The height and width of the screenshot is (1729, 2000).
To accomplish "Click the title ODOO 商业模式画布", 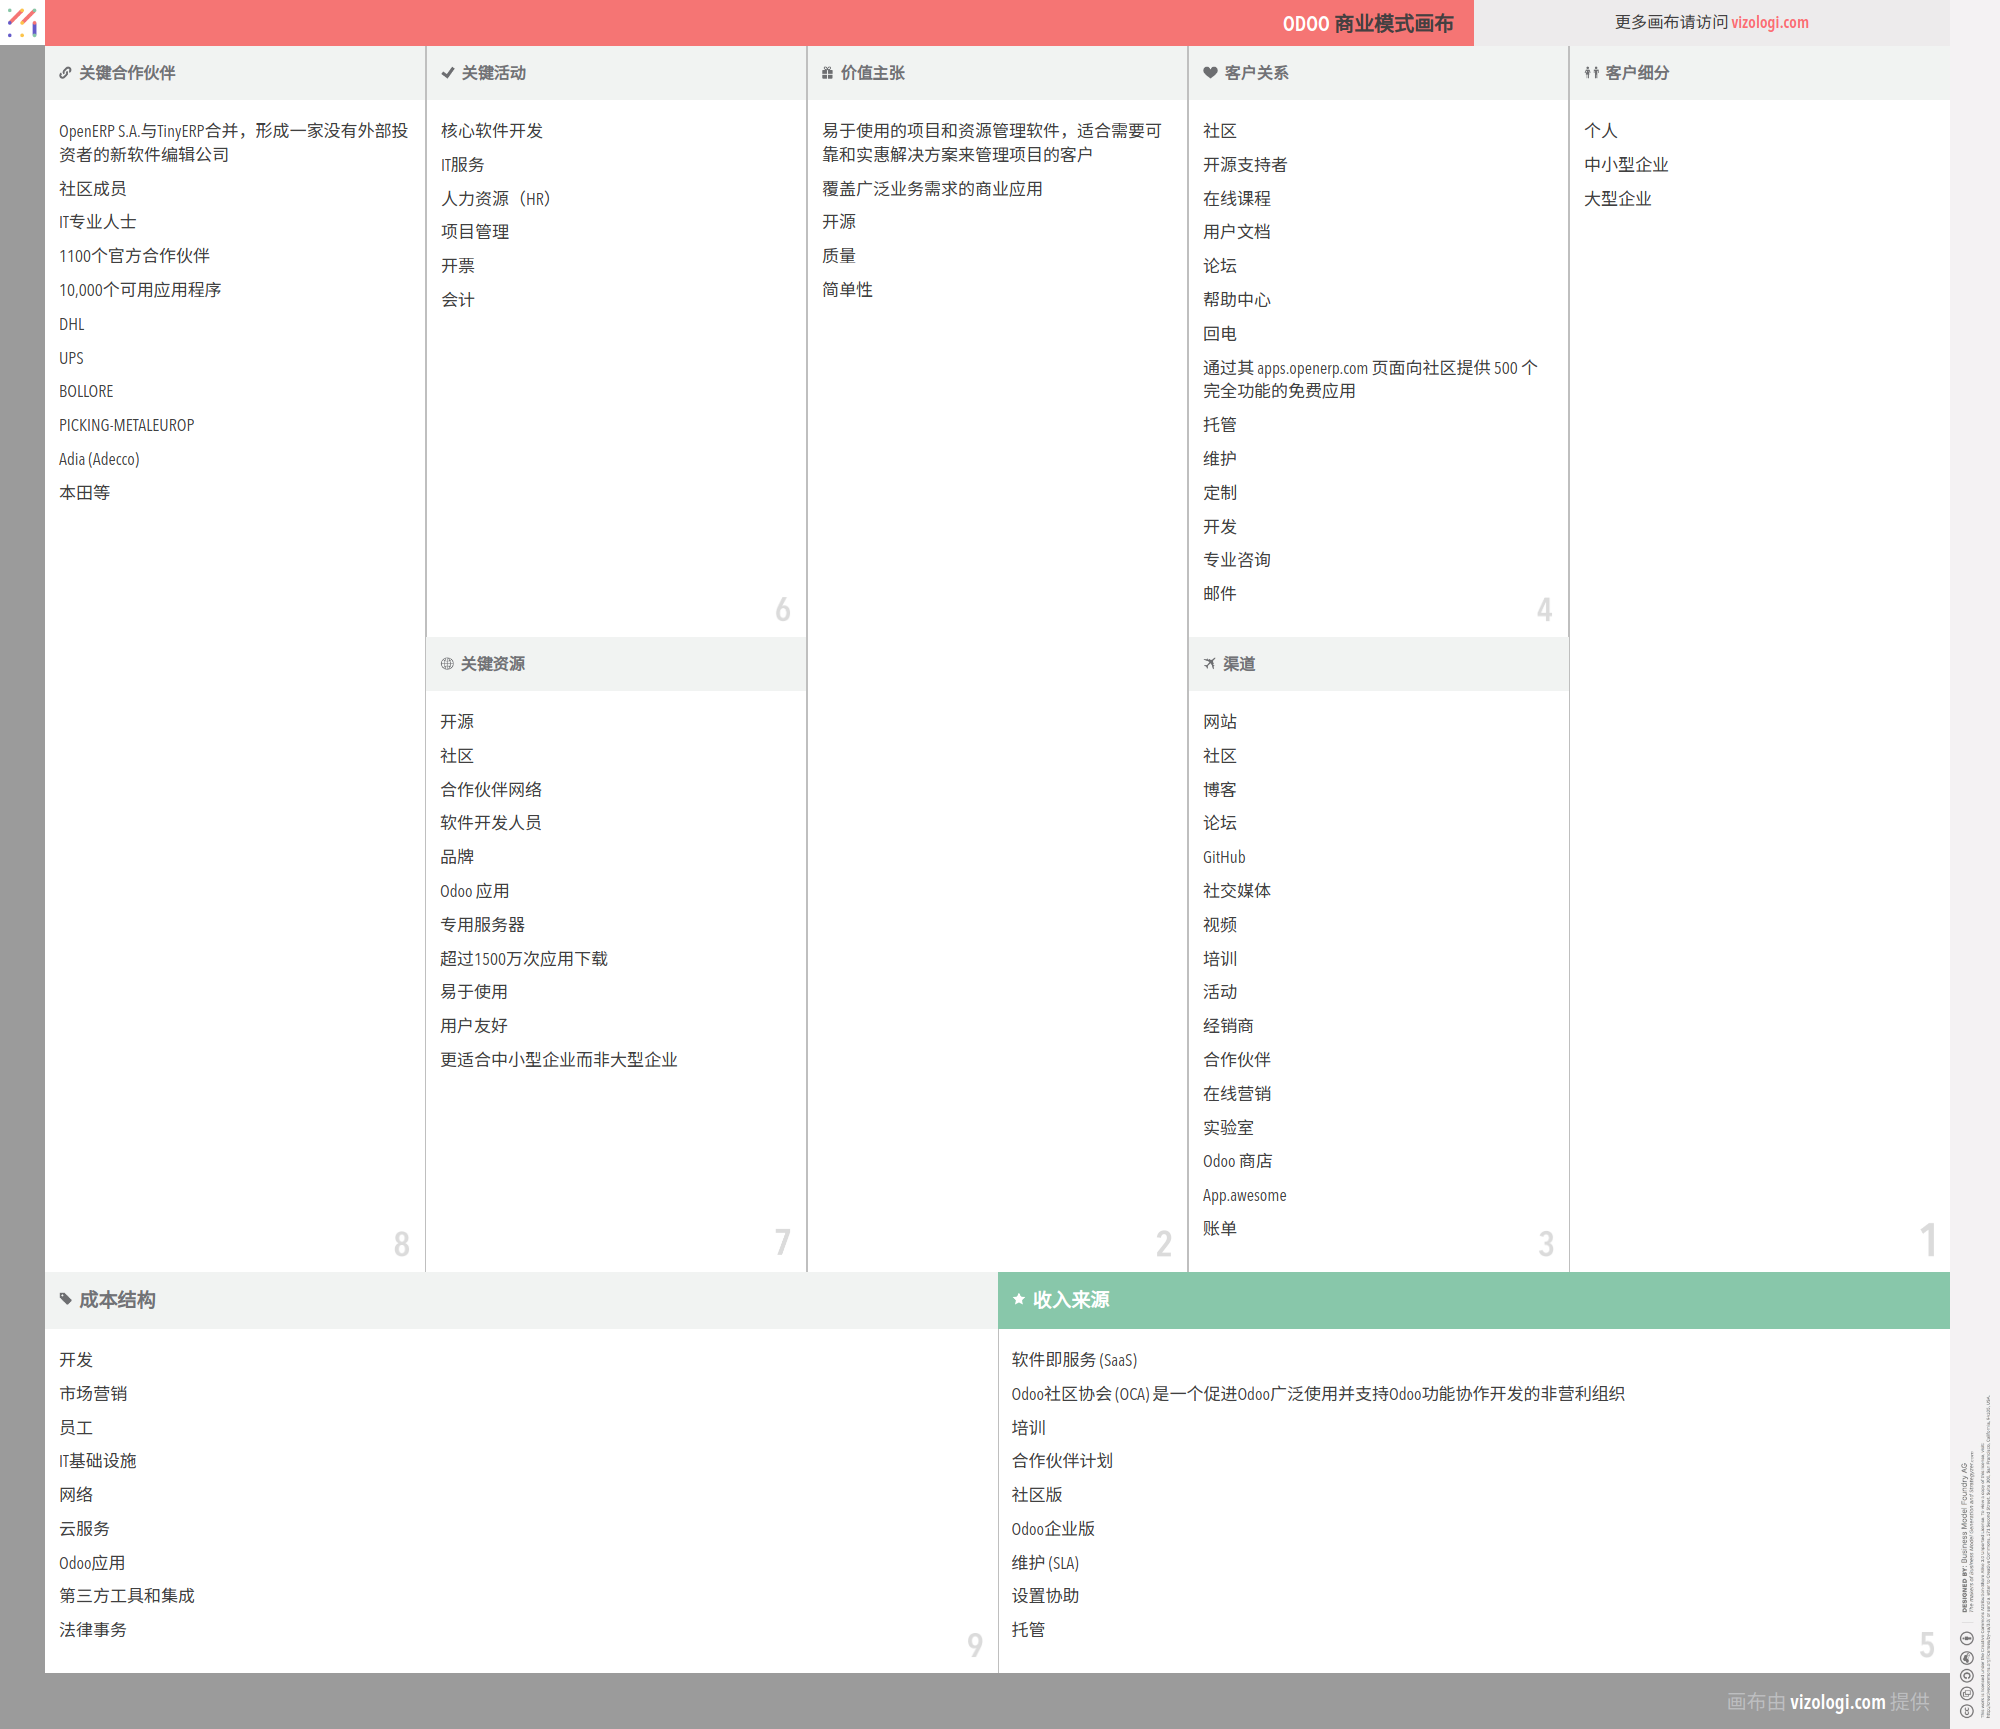I will (x=1368, y=22).
